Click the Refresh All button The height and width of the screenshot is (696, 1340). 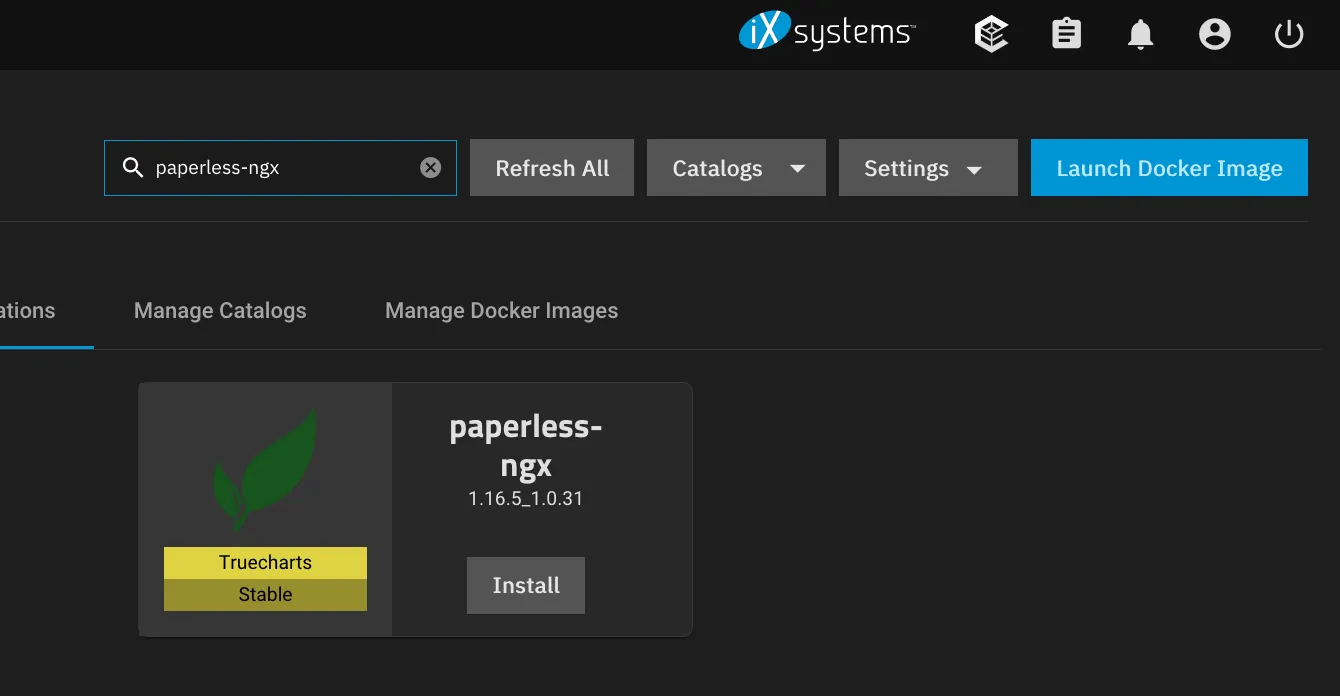(x=551, y=167)
